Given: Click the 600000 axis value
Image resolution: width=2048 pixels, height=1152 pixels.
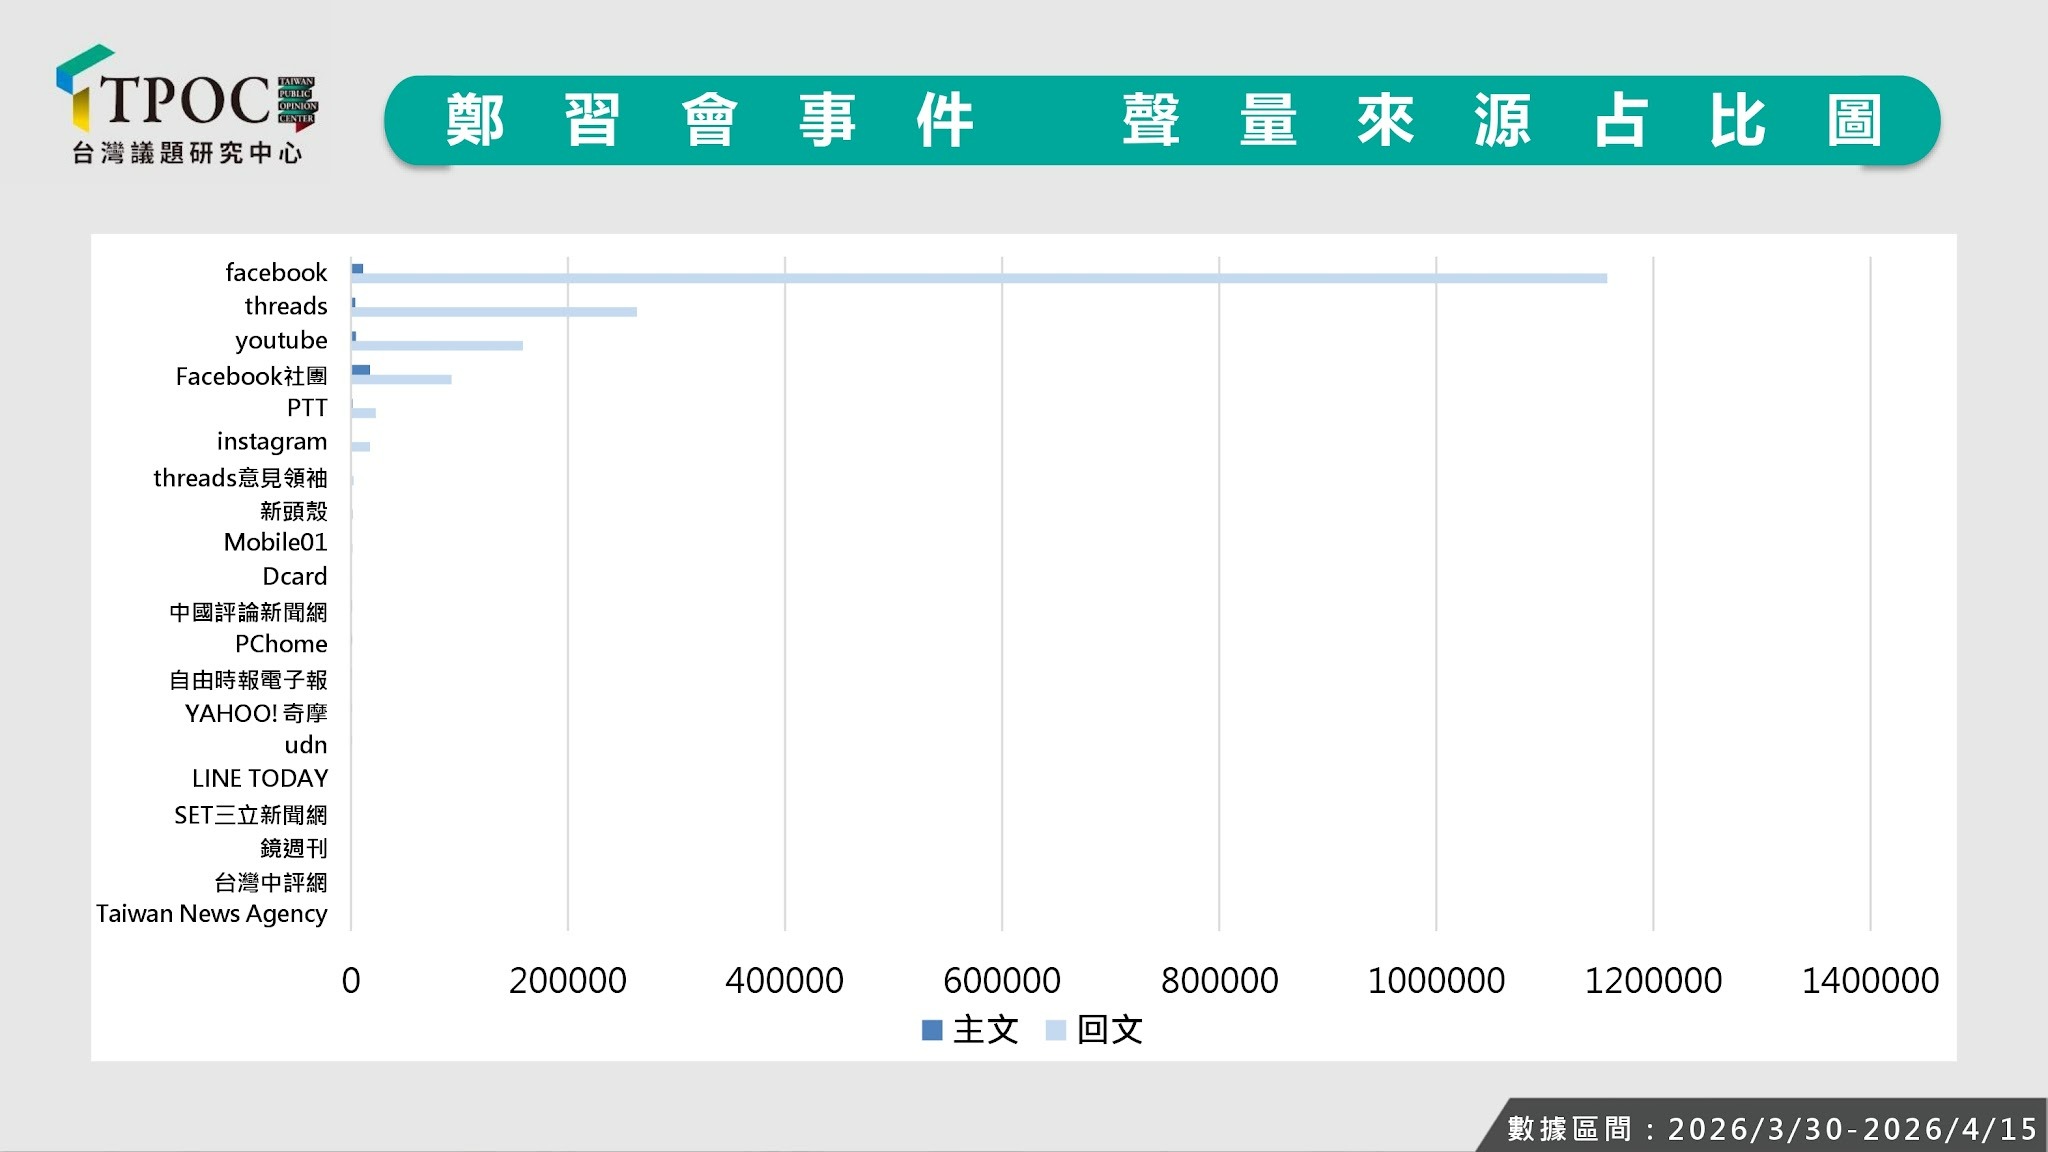Looking at the screenshot, I should click(x=1001, y=980).
